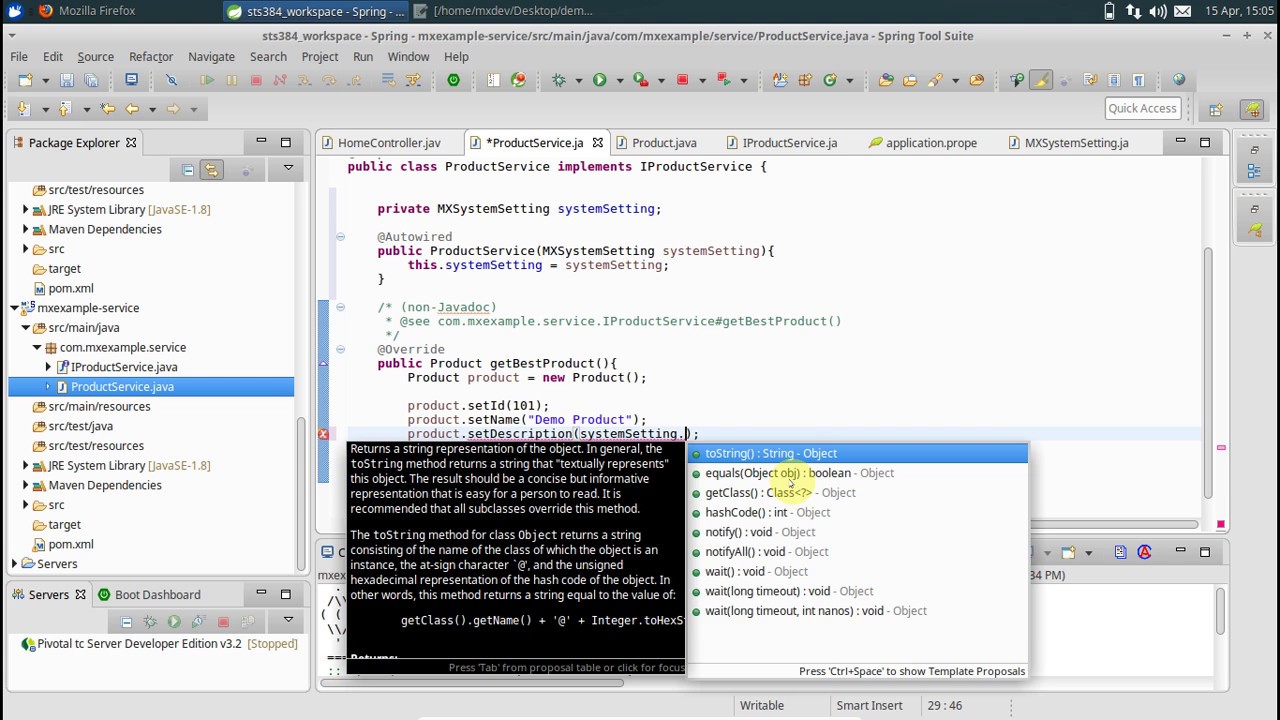Screen dimensions: 1280x720
Task: Click the network icon in system tray
Action: click(1136, 11)
